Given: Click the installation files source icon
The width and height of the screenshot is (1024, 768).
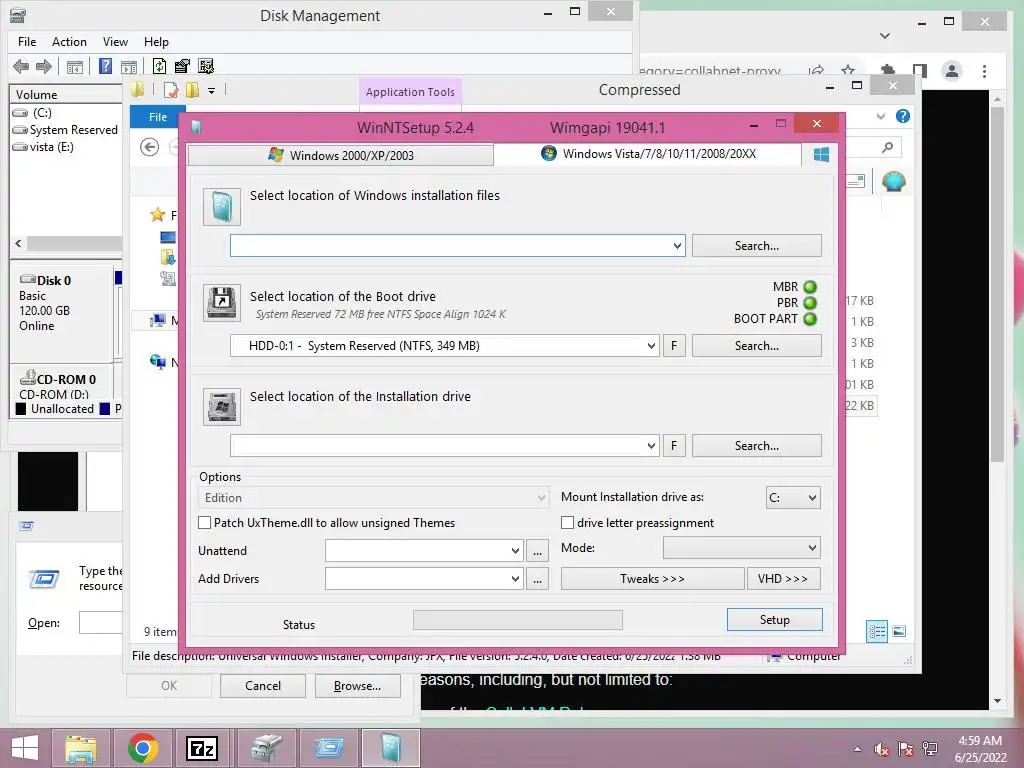Looking at the screenshot, I should 221,207.
